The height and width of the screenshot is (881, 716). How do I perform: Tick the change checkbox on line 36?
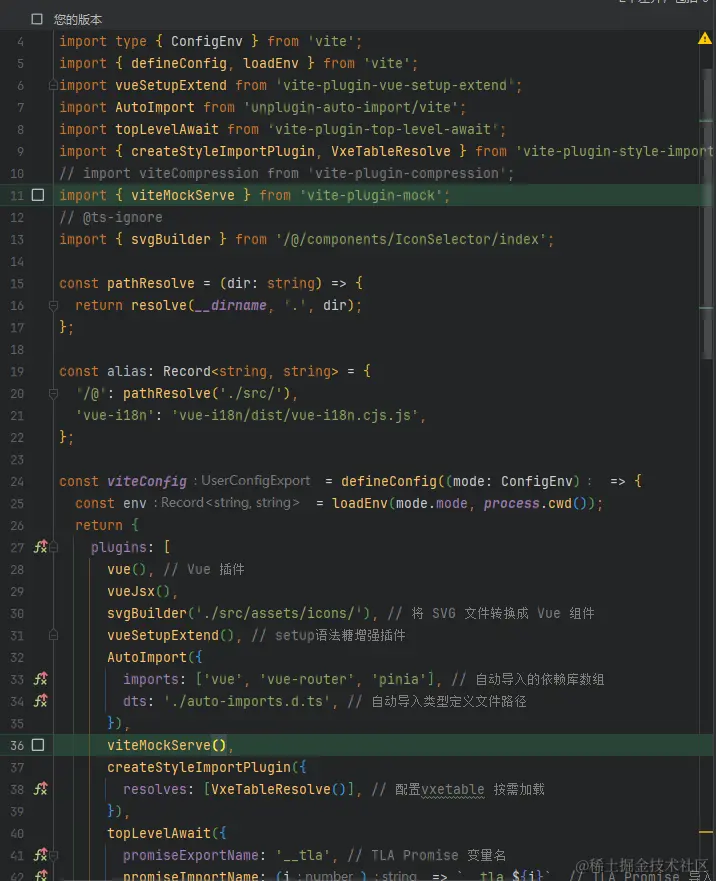pos(38,745)
